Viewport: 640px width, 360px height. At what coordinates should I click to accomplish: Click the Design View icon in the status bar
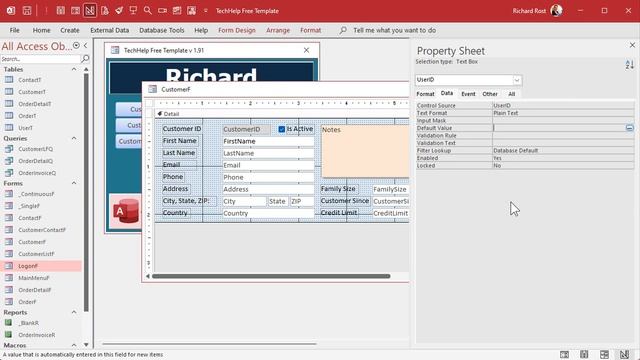[624, 355]
